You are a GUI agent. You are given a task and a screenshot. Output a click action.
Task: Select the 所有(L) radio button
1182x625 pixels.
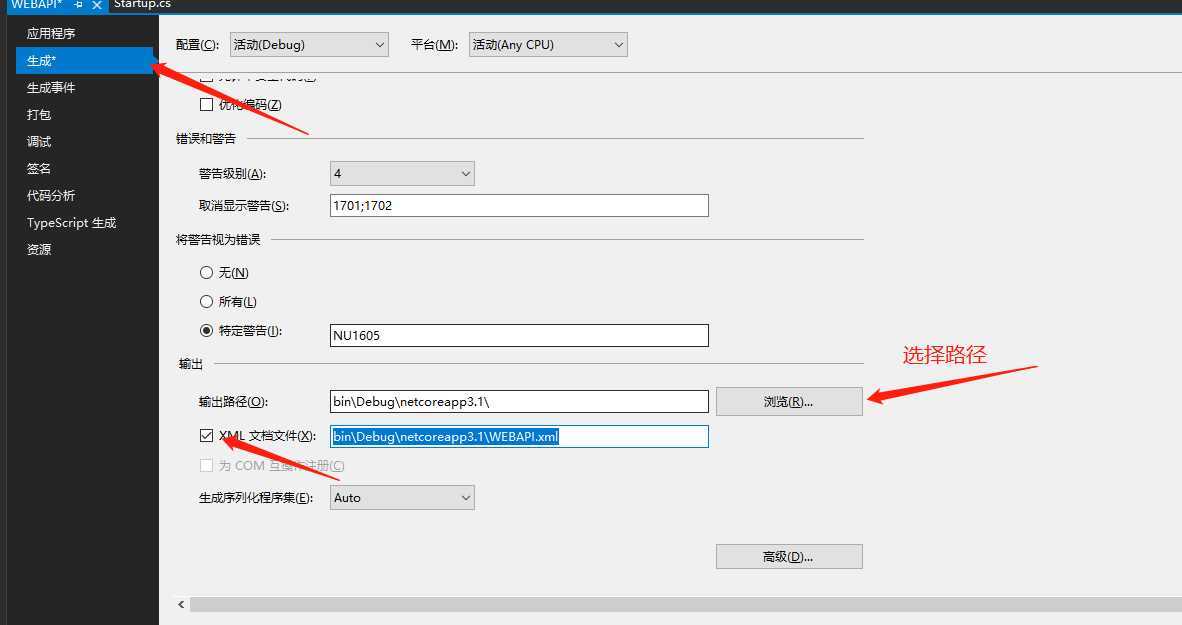pyautogui.click(x=207, y=302)
